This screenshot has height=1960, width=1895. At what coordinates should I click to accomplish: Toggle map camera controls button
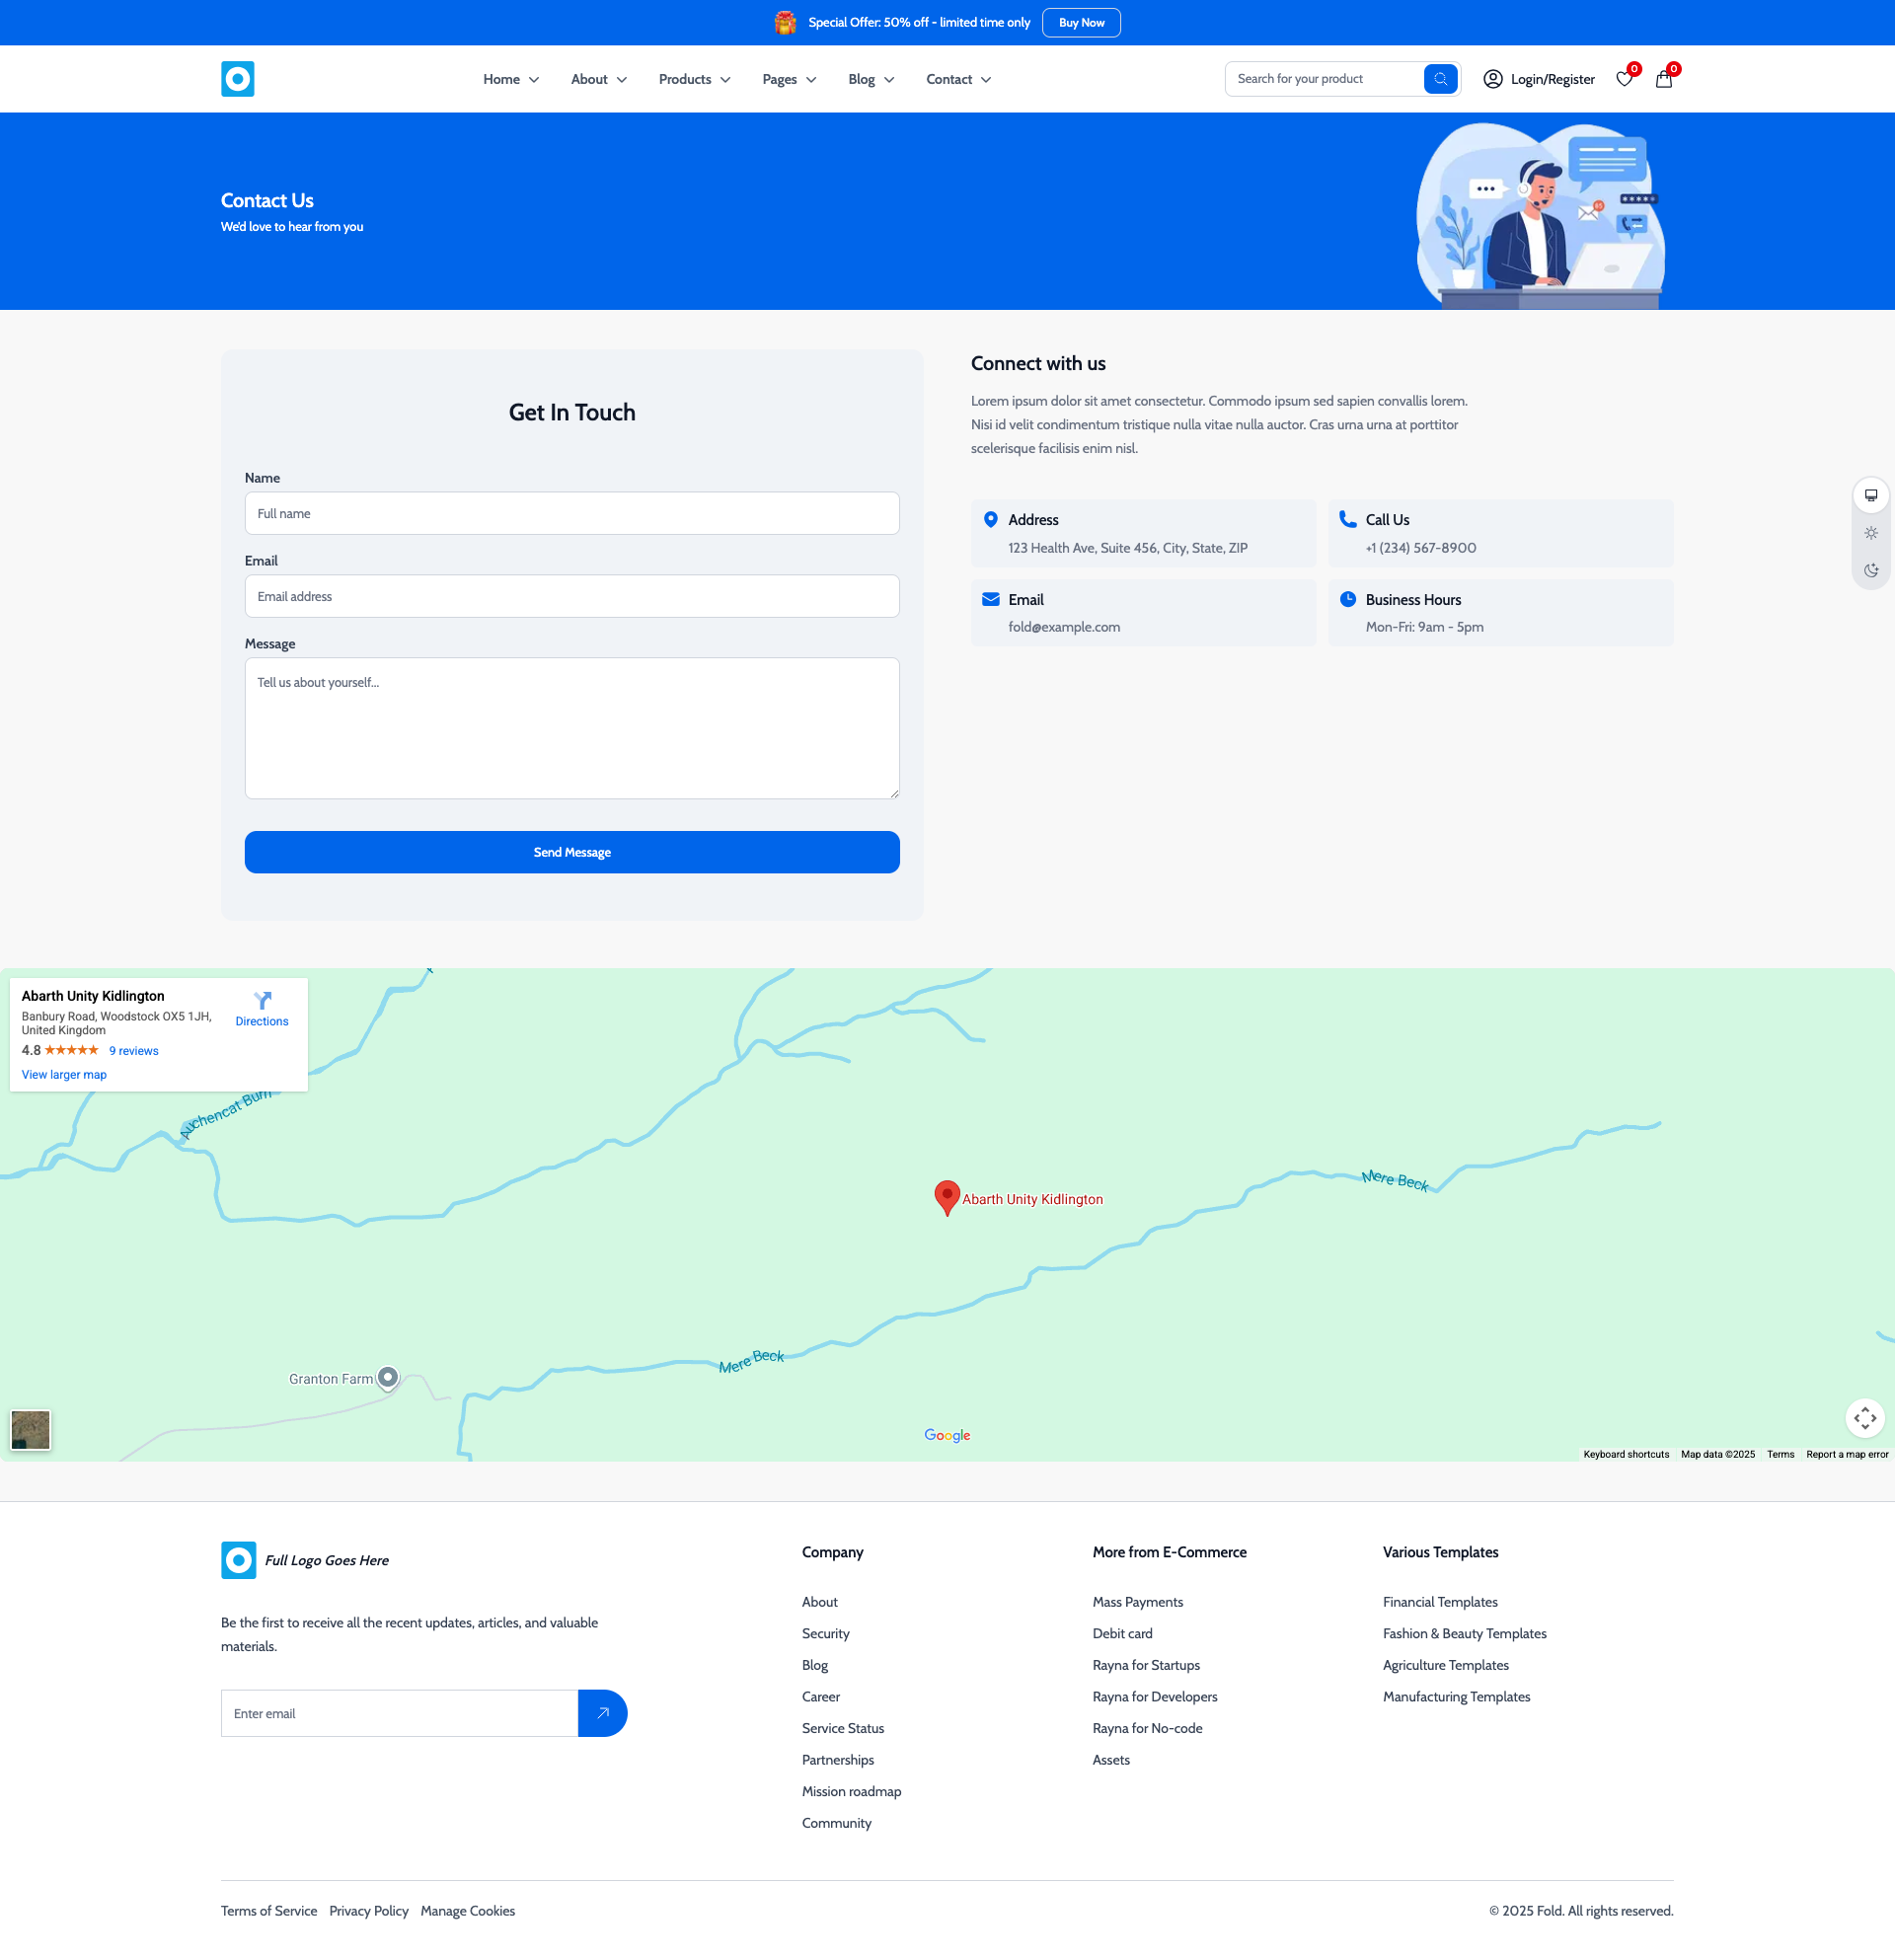1865,1418
